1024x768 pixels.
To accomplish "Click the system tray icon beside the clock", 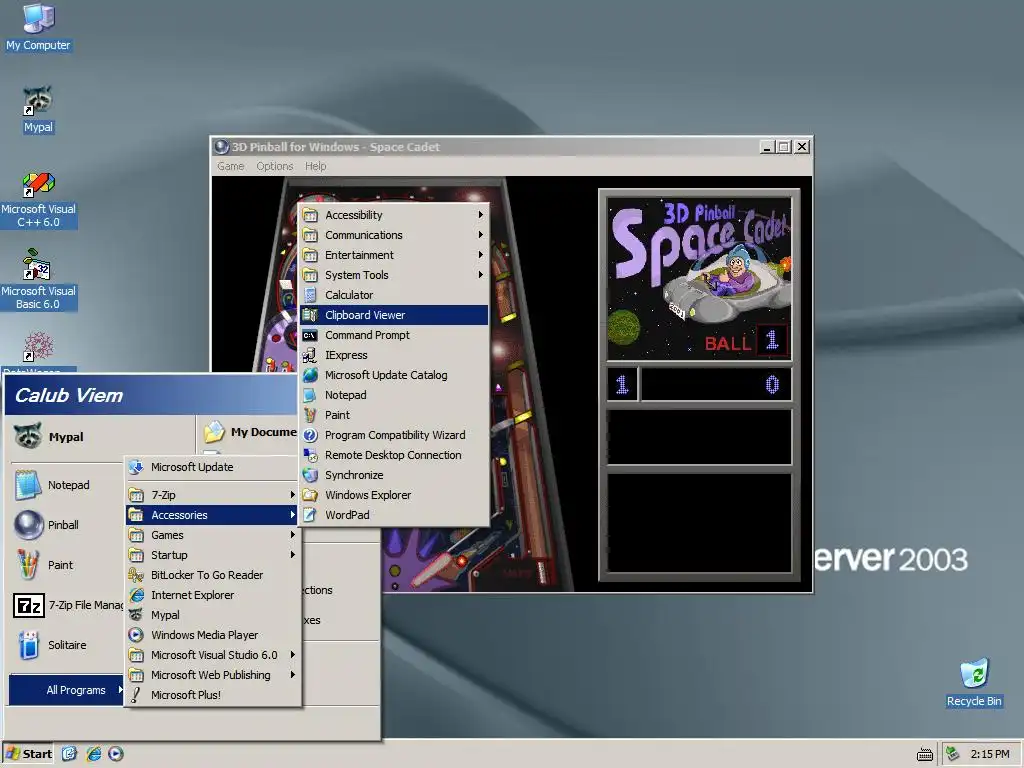I will (953, 754).
